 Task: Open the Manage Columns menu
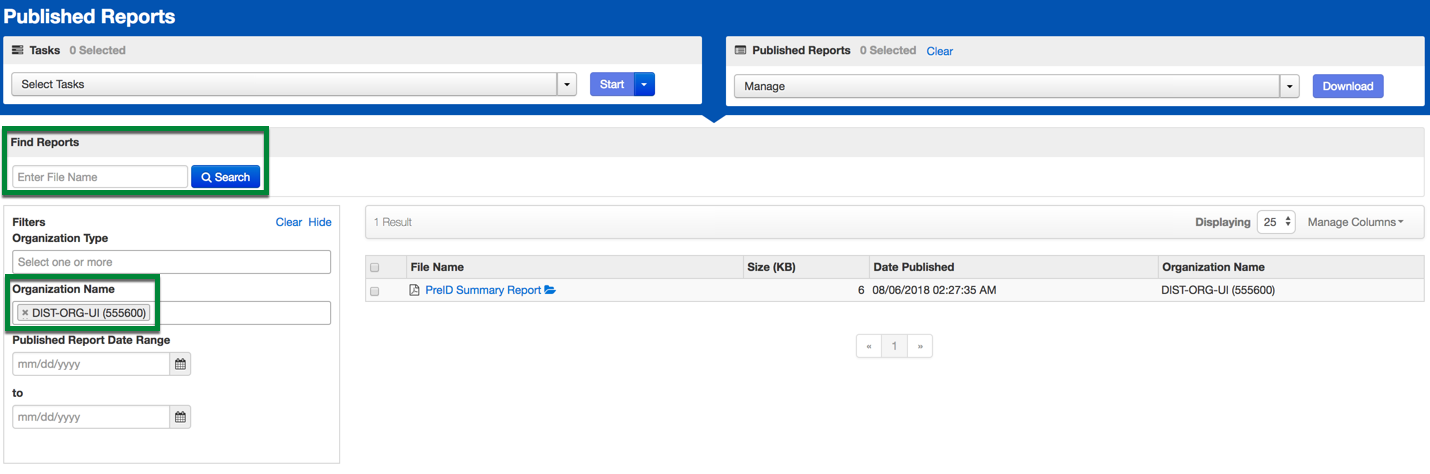pyautogui.click(x=1355, y=222)
